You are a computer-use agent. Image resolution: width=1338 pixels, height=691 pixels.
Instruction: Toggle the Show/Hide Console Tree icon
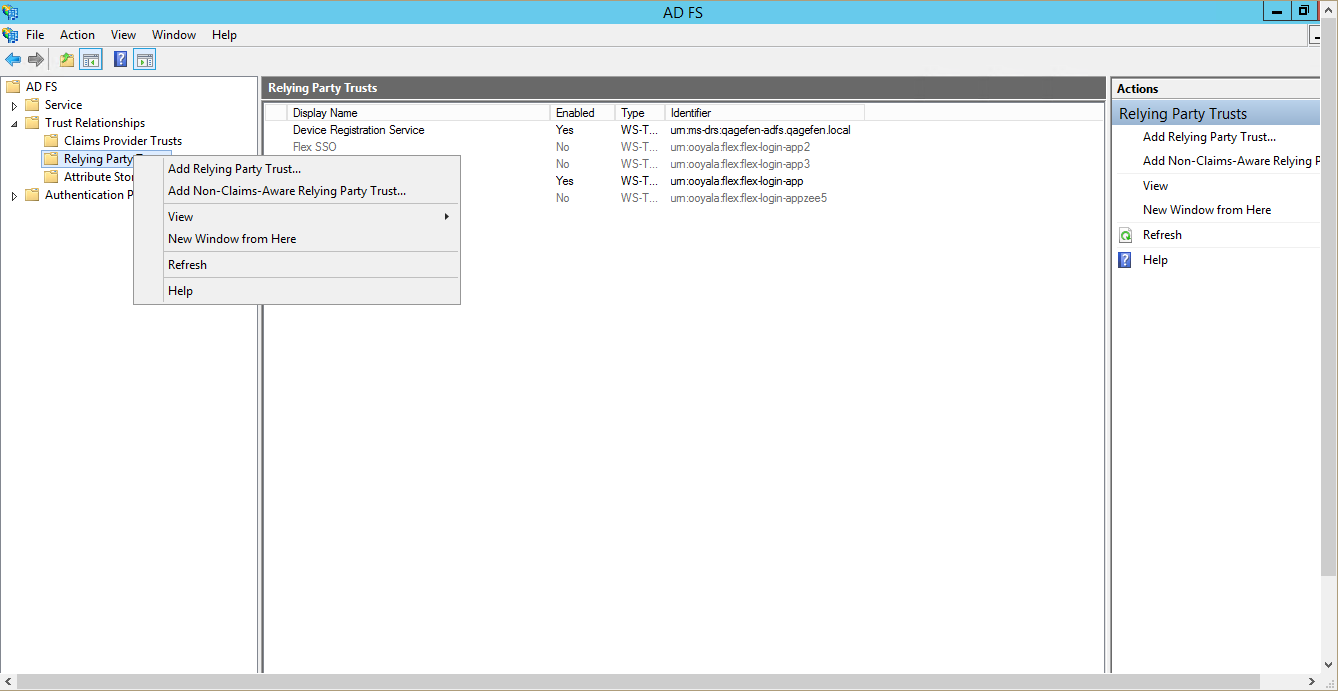coord(91,59)
